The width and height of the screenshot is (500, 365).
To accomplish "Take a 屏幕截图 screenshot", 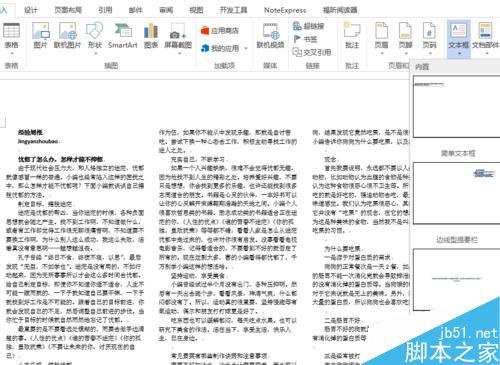I will click(x=178, y=35).
